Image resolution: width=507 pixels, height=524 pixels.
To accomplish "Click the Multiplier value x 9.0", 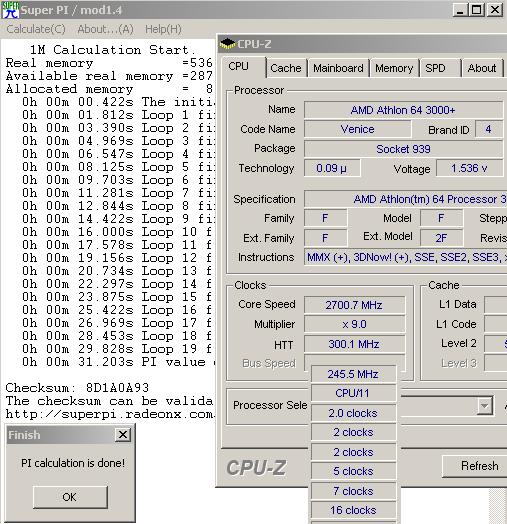I will tap(354, 324).
